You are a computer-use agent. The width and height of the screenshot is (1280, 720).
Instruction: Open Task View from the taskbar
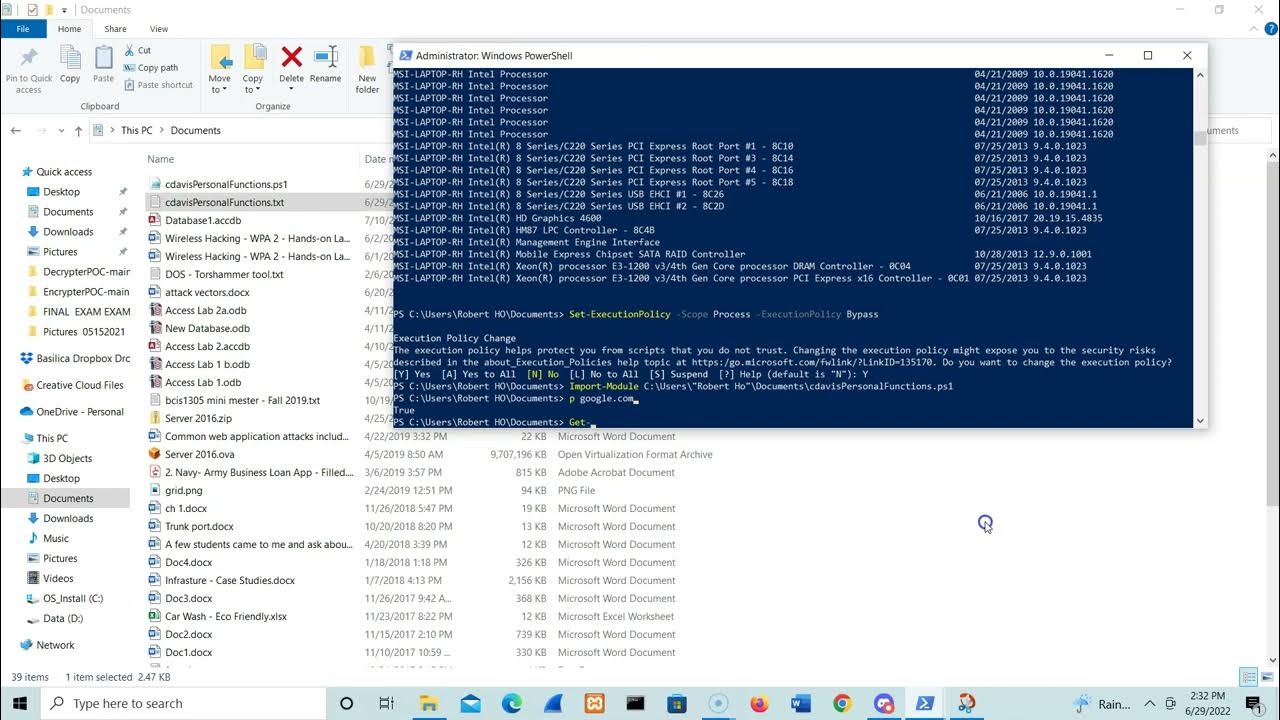[x=387, y=703]
